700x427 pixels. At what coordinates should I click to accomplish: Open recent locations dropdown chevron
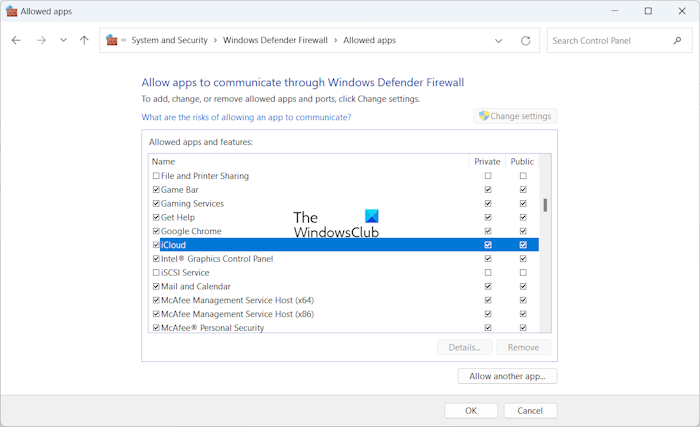click(63, 41)
